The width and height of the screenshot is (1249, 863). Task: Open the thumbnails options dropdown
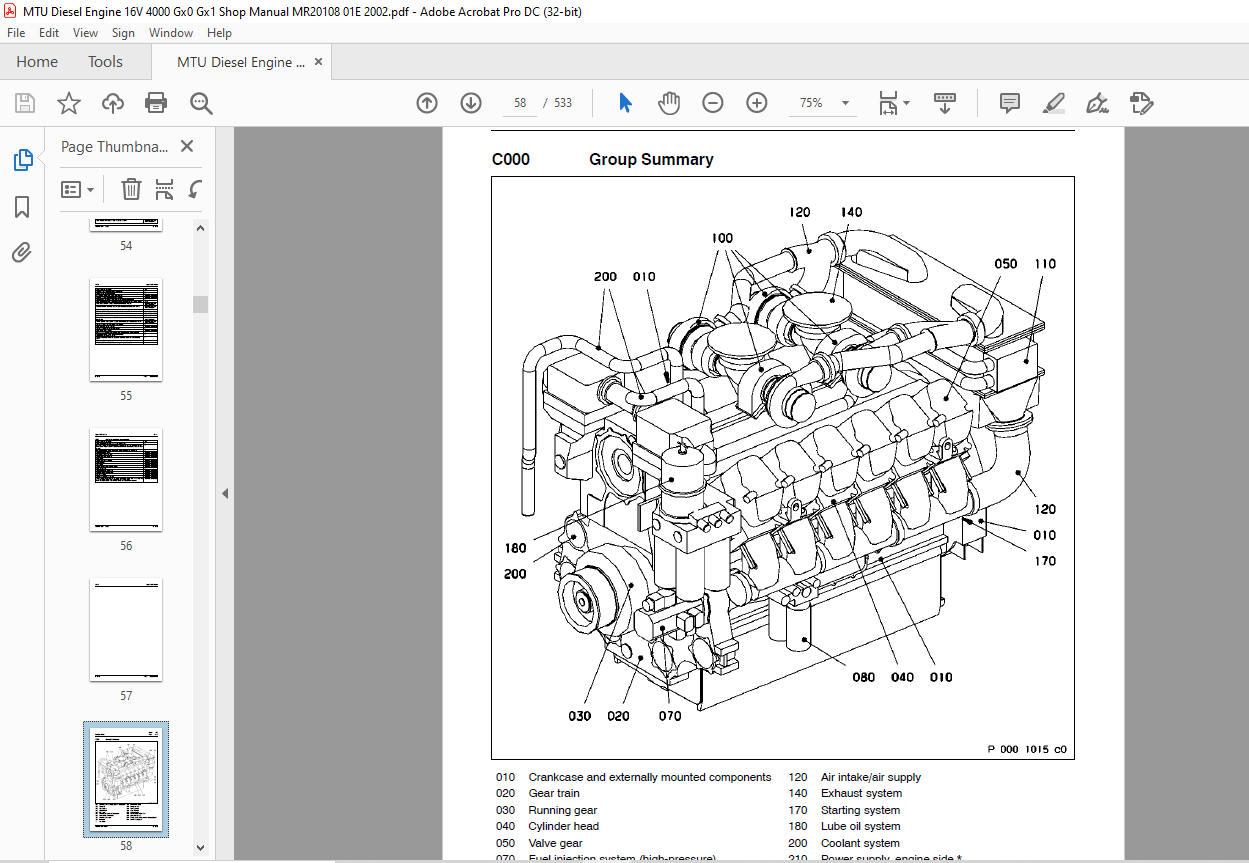pos(77,189)
